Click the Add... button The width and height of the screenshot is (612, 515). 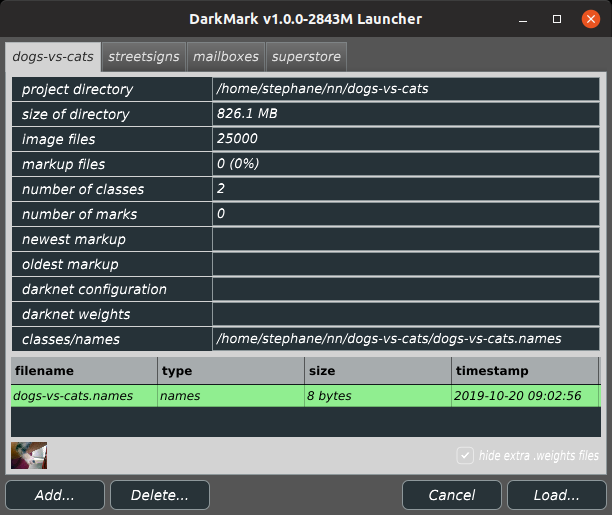pyautogui.click(x=55, y=495)
